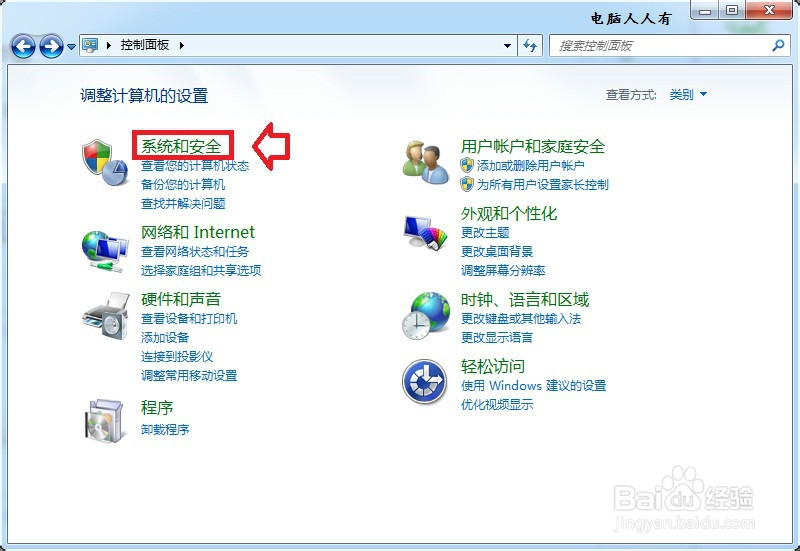Click the Hardware and Sound printer icon
The height and width of the screenshot is (551, 800).
pos(106,316)
